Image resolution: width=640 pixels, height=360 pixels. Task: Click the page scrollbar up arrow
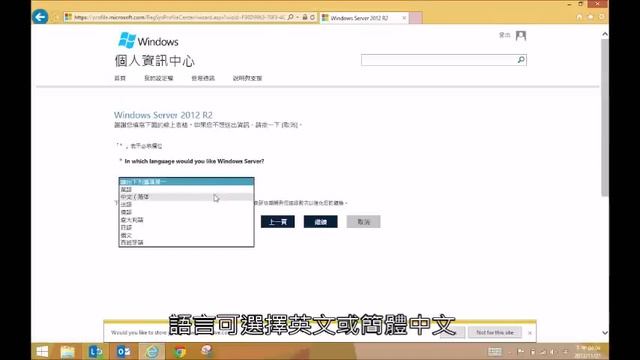click(x=604, y=34)
